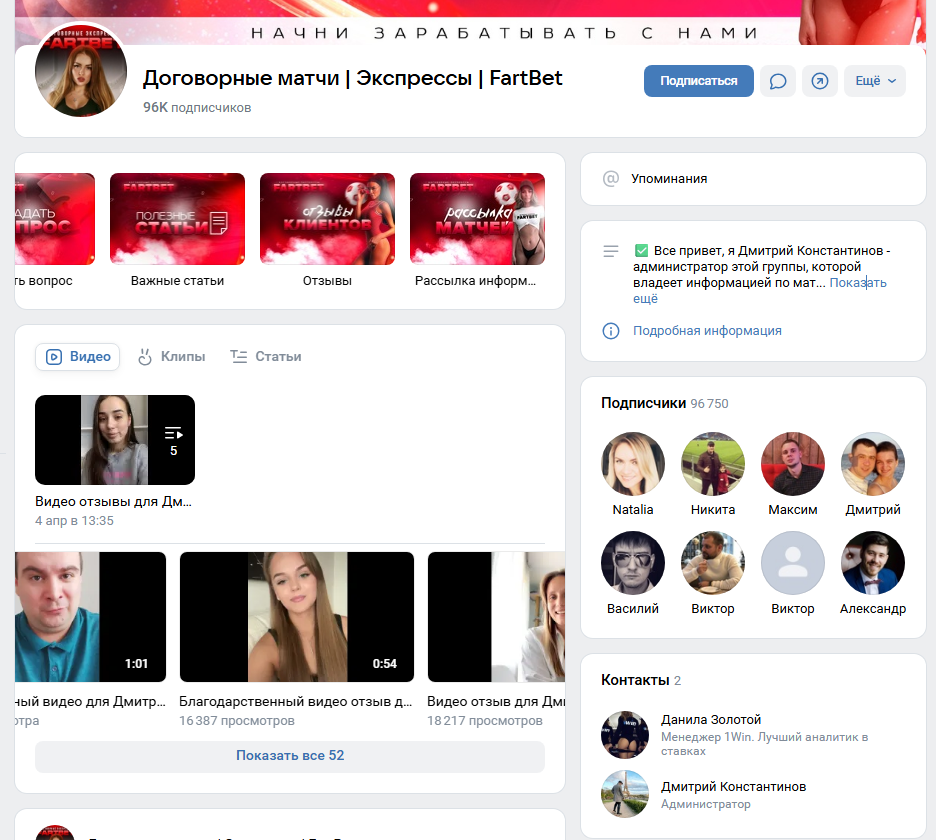The image size is (936, 840).
Task: Click the share arrow icon next to chat
Action: [820, 81]
